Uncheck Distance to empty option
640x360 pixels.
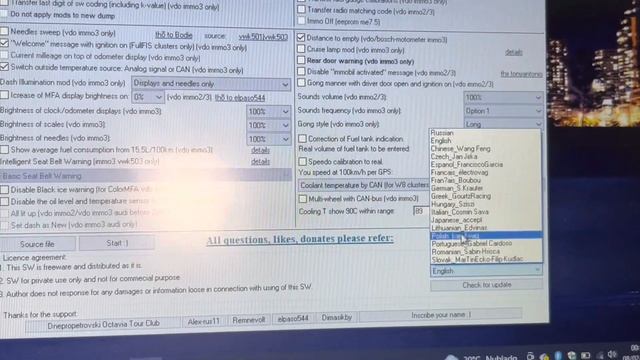tap(301, 38)
